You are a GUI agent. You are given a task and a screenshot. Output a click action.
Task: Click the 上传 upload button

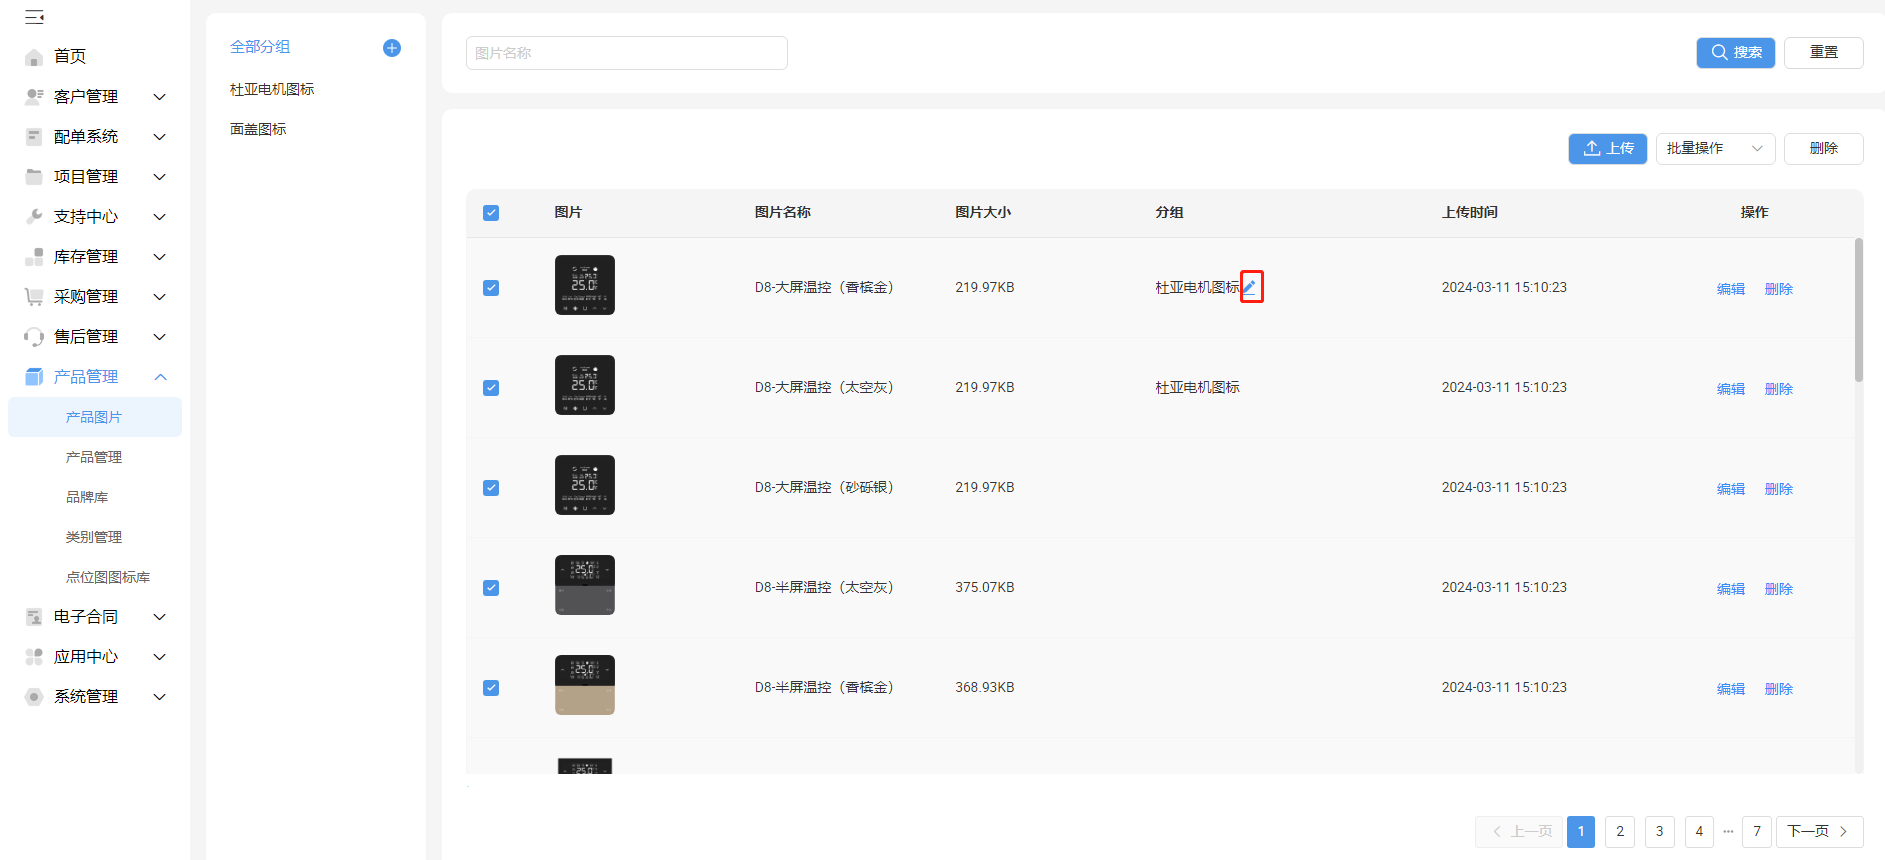tap(1607, 148)
